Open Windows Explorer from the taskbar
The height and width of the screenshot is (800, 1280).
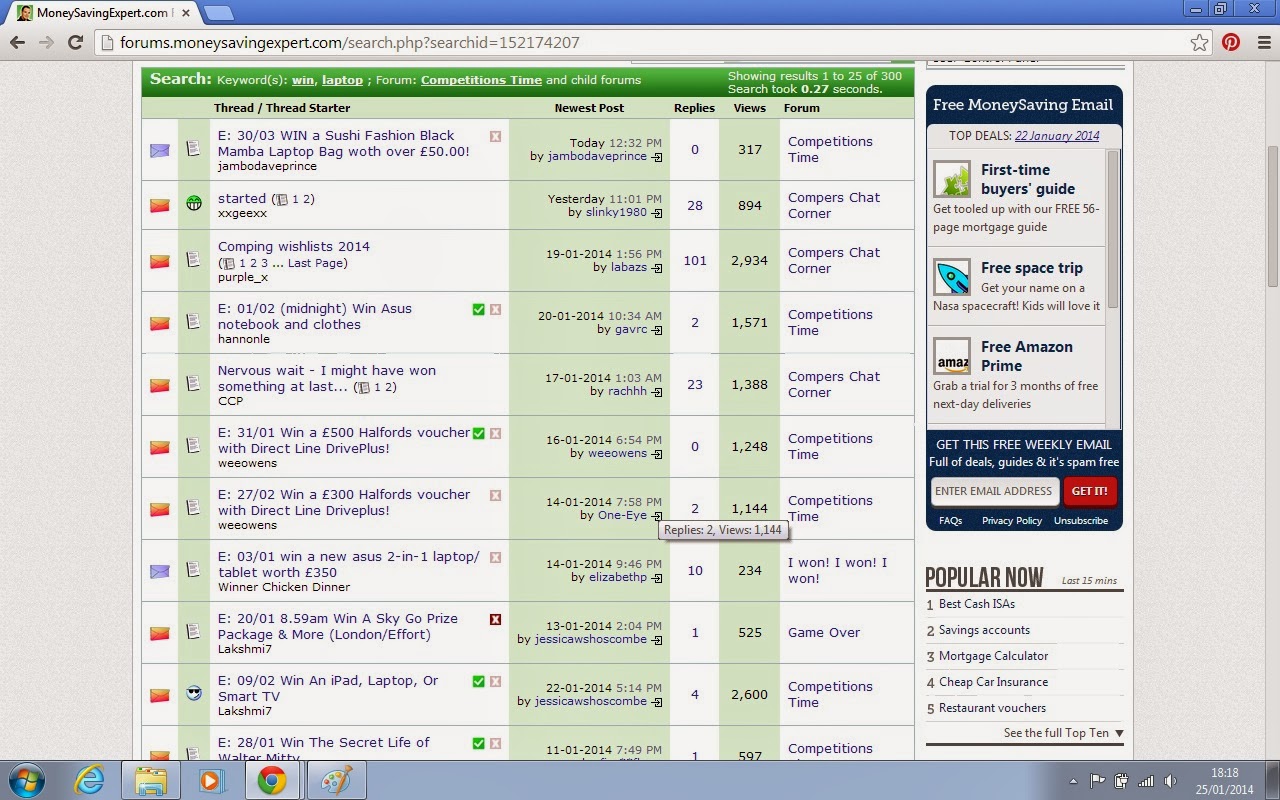[150, 780]
